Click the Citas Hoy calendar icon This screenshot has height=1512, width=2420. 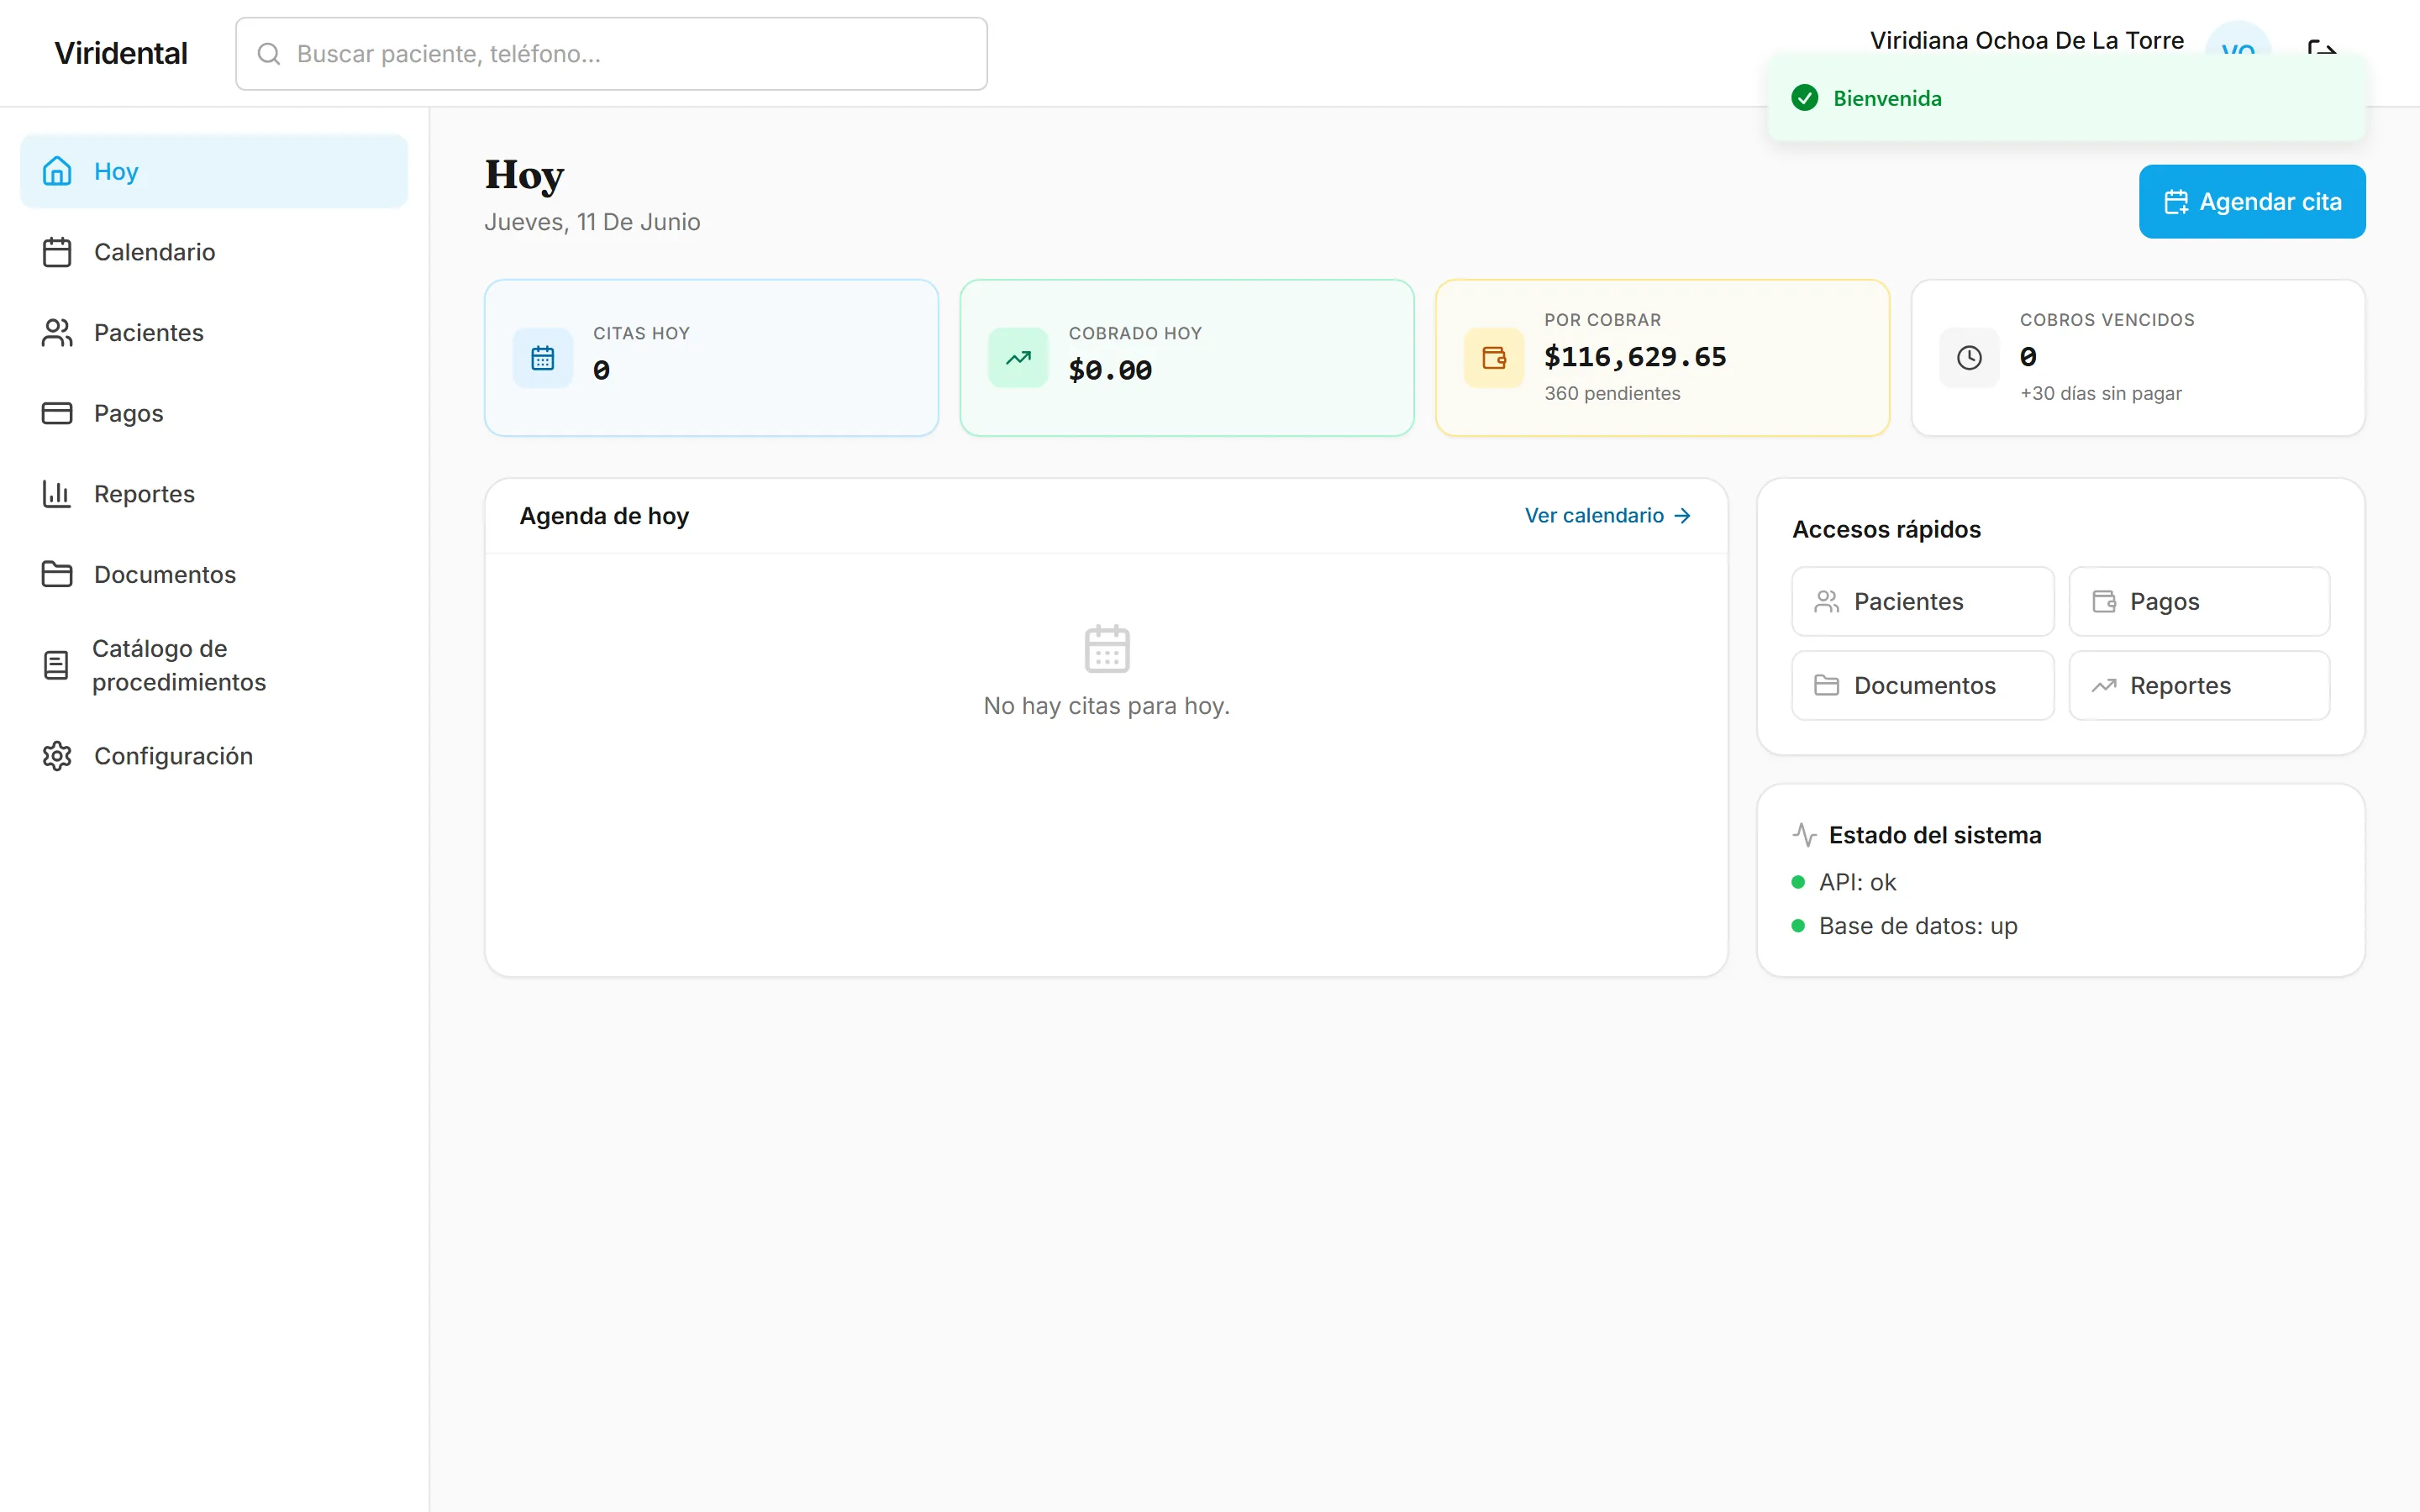[x=543, y=358]
